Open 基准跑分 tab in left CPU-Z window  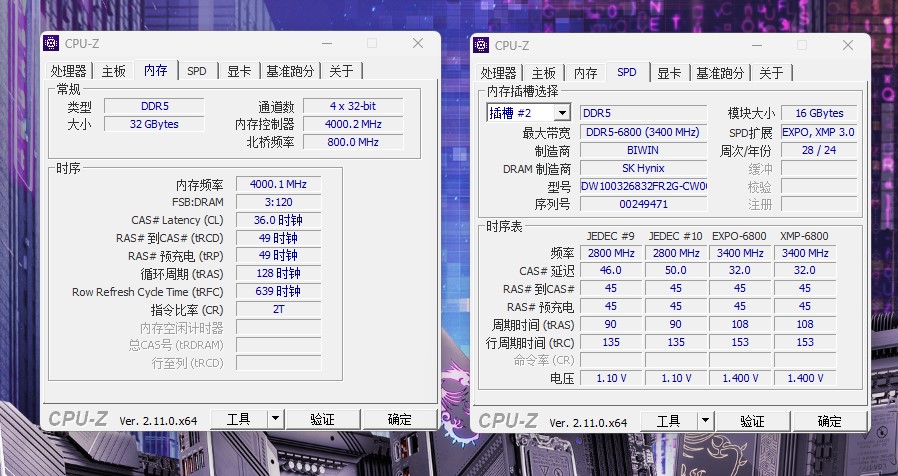(290, 71)
